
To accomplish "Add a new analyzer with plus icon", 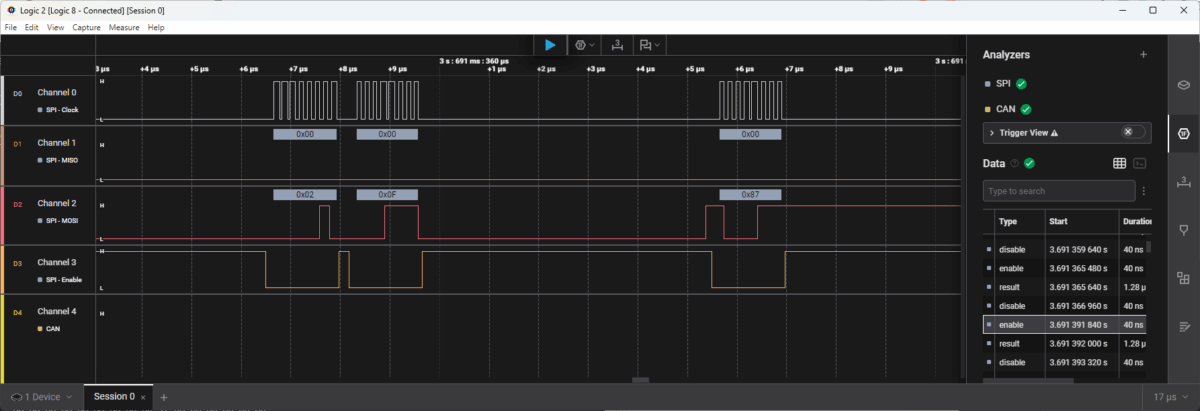I will pos(1143,55).
